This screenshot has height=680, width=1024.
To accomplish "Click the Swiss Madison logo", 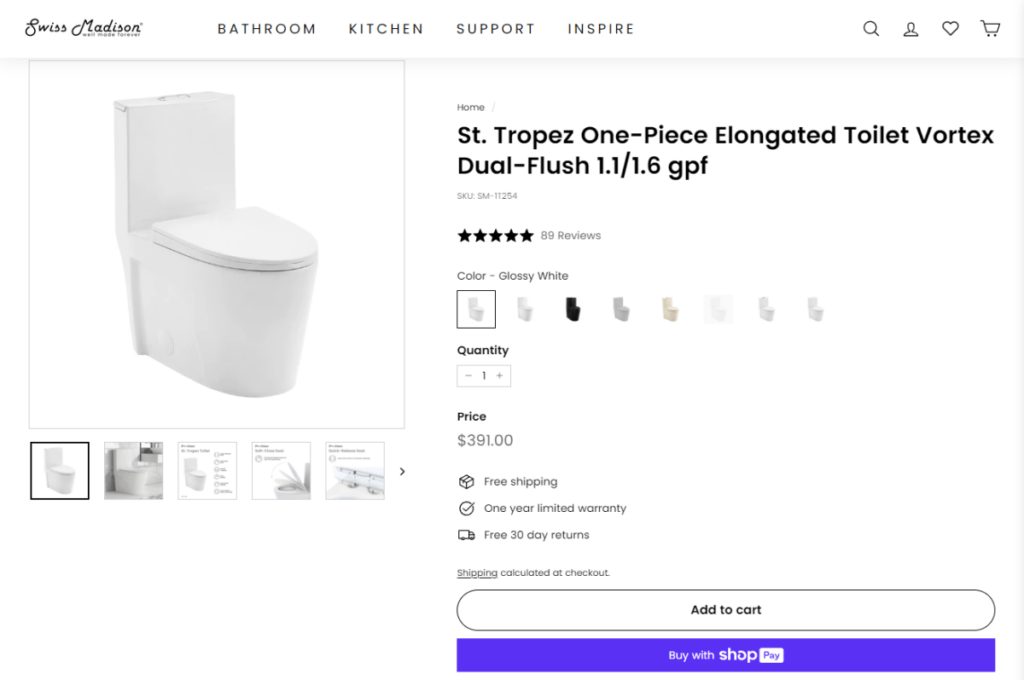I will (84, 27).
